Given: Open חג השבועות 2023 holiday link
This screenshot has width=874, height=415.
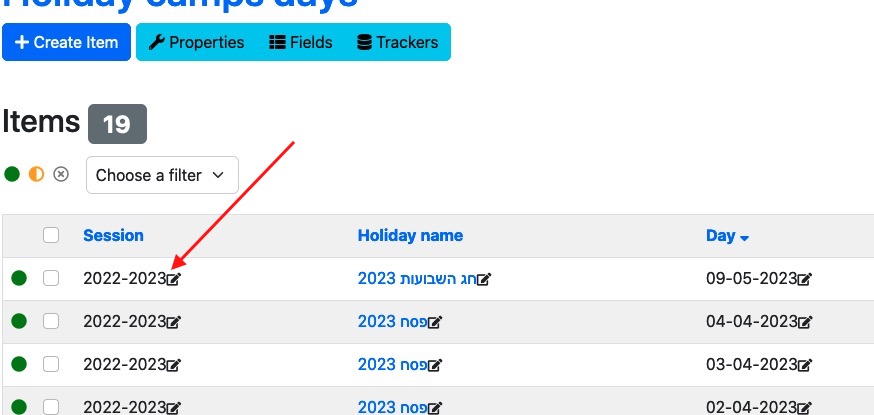Looking at the screenshot, I should [x=416, y=278].
